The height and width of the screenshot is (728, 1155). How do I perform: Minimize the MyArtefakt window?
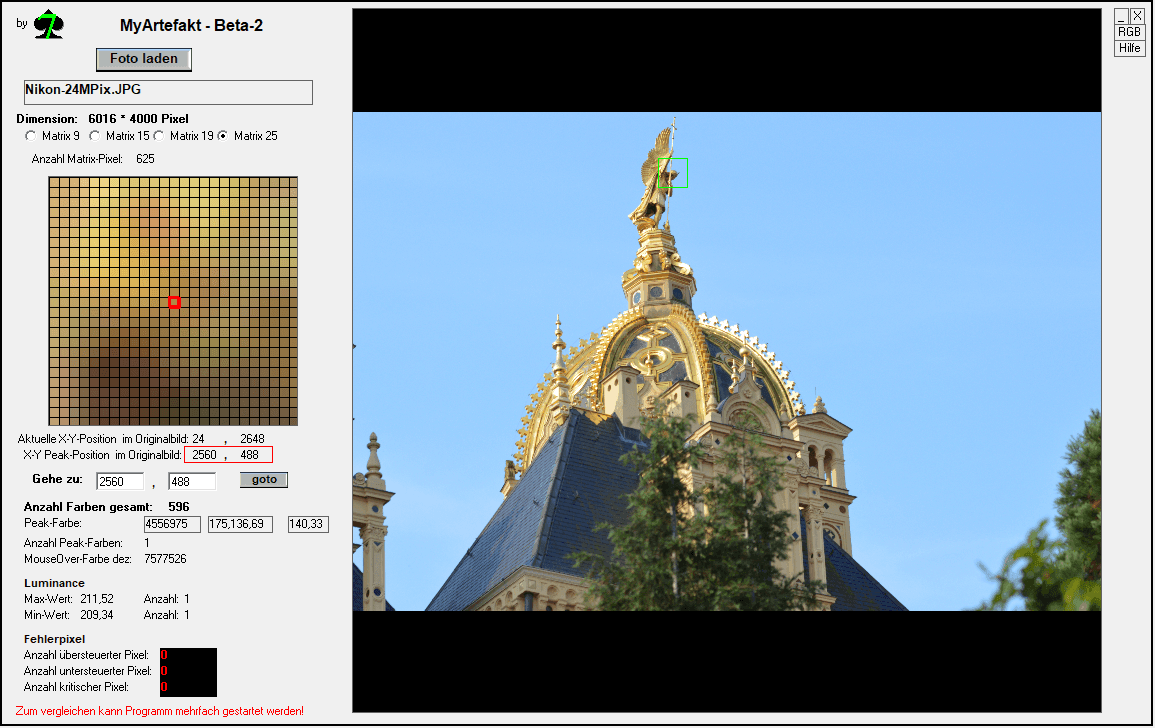coord(1121,16)
